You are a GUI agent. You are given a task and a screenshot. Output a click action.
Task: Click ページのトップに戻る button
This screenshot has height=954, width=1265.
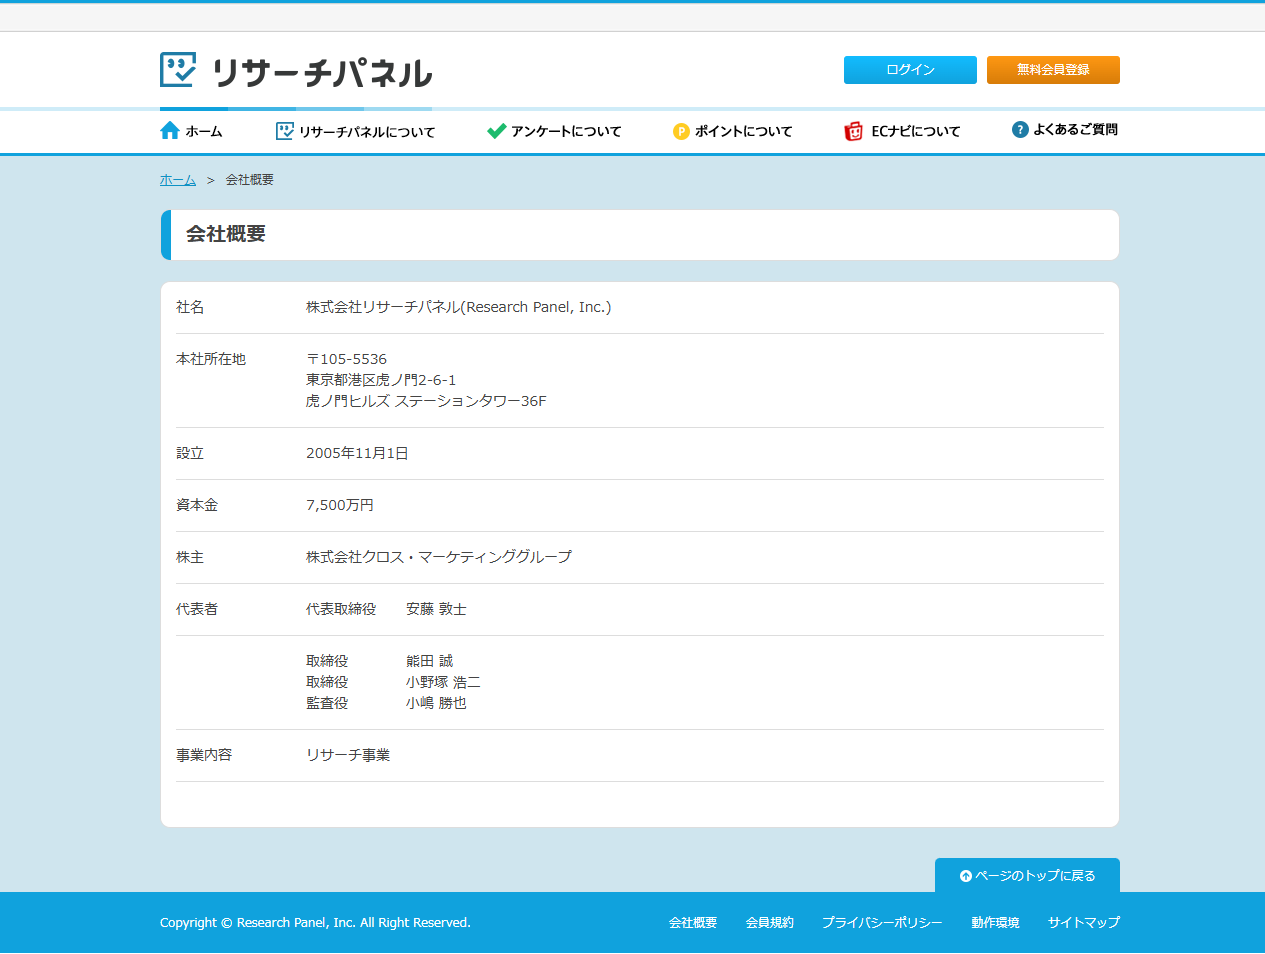(1027, 875)
